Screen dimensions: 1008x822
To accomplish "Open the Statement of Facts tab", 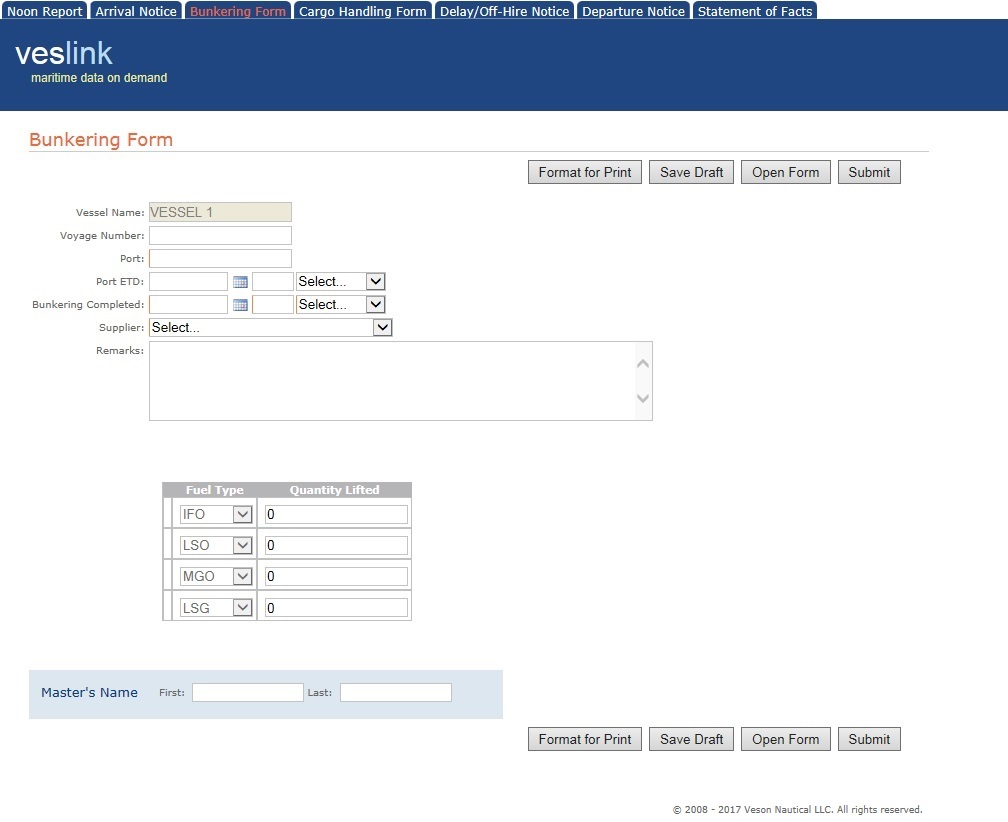I will pos(754,10).
